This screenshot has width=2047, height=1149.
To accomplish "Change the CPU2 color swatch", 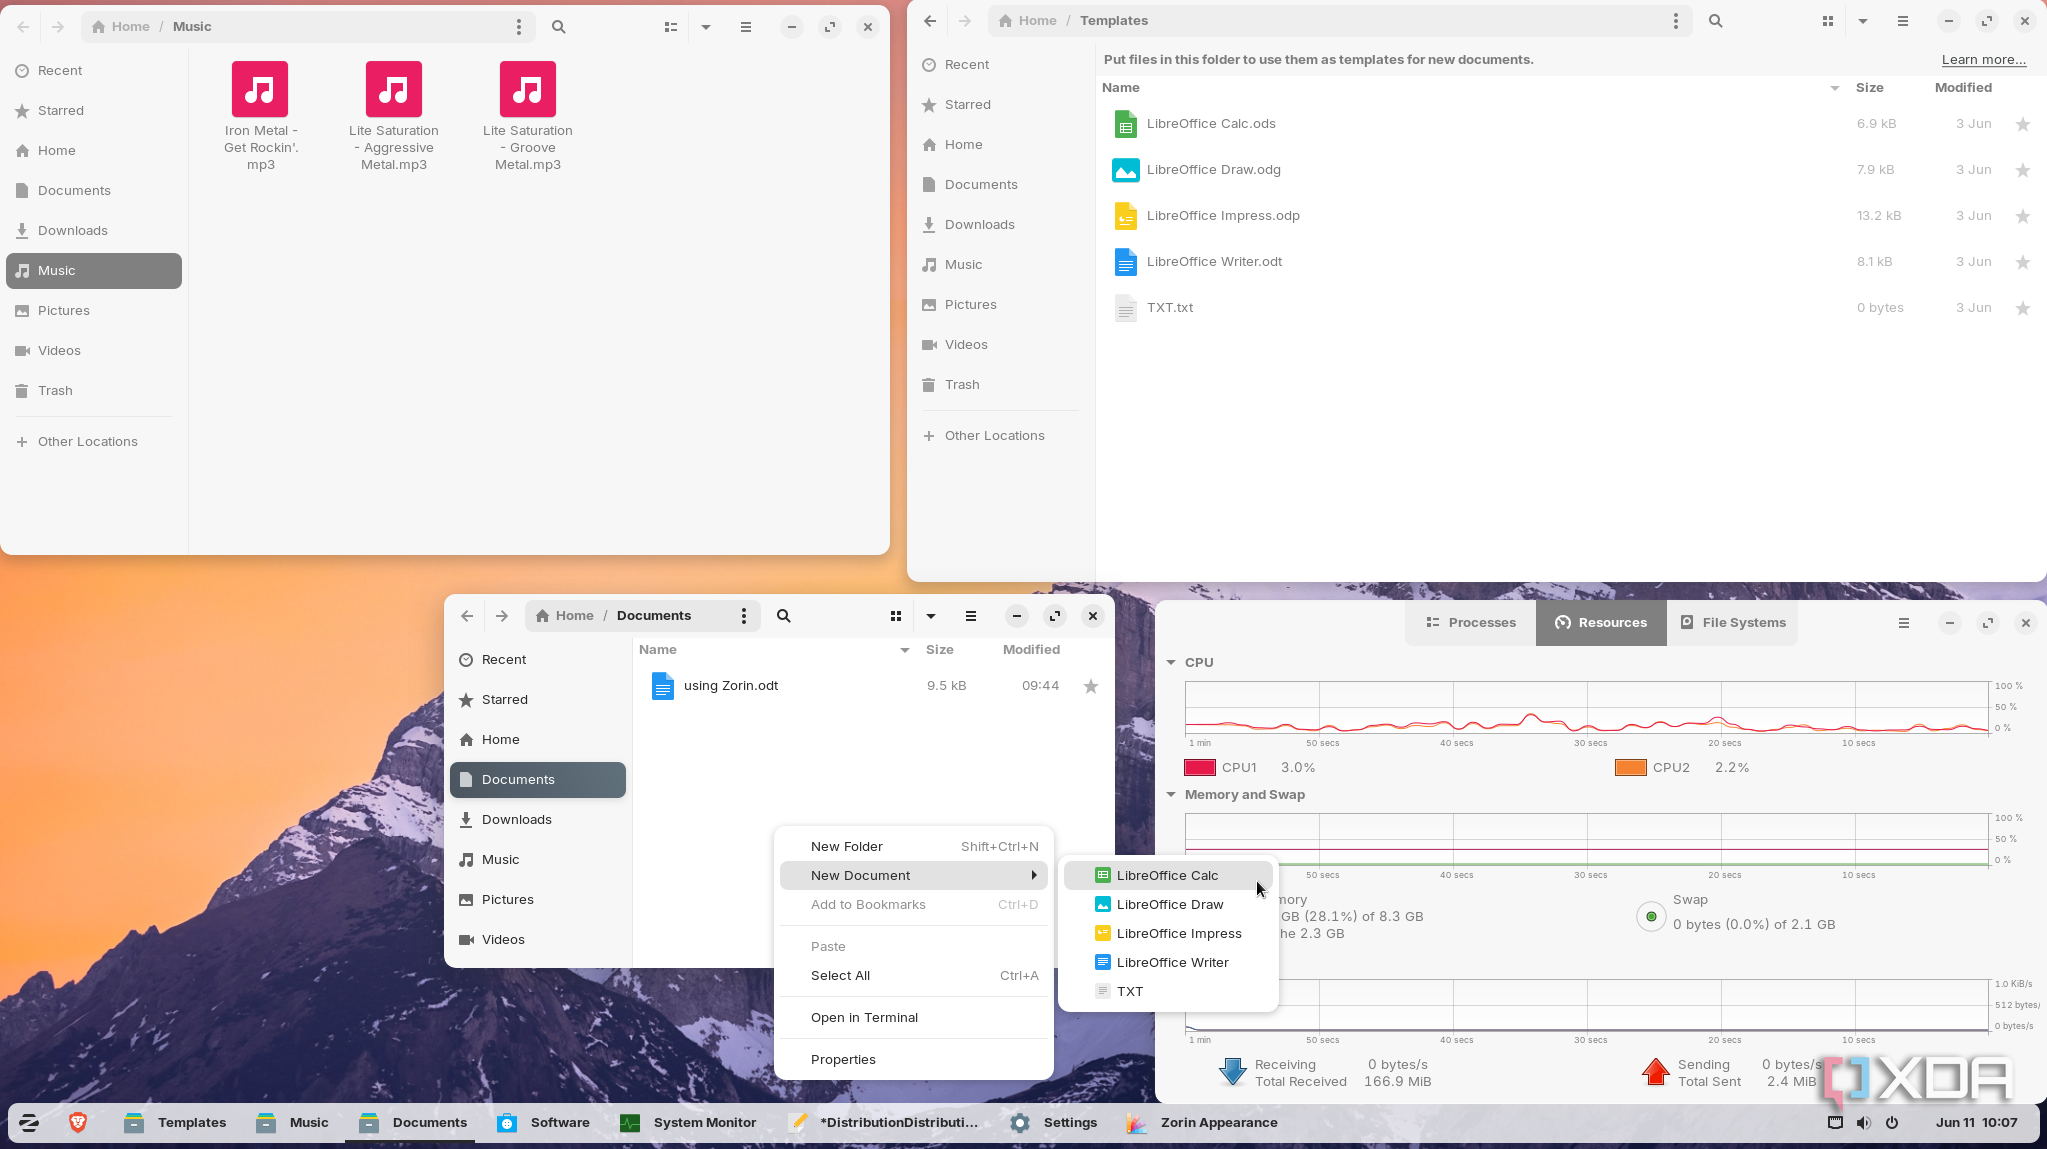I will pyautogui.click(x=1631, y=768).
